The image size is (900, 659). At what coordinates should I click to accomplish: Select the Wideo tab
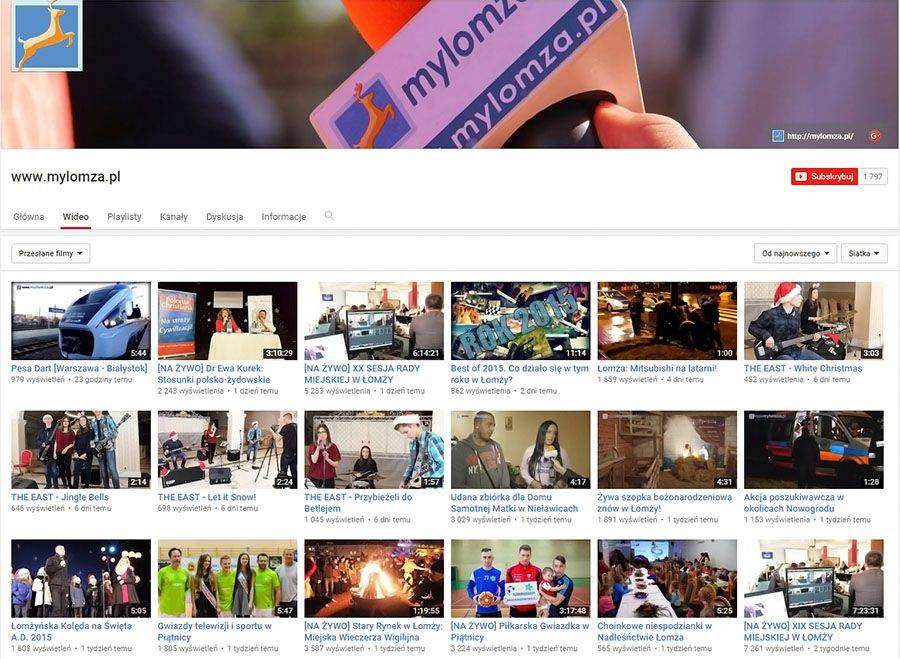pos(76,216)
